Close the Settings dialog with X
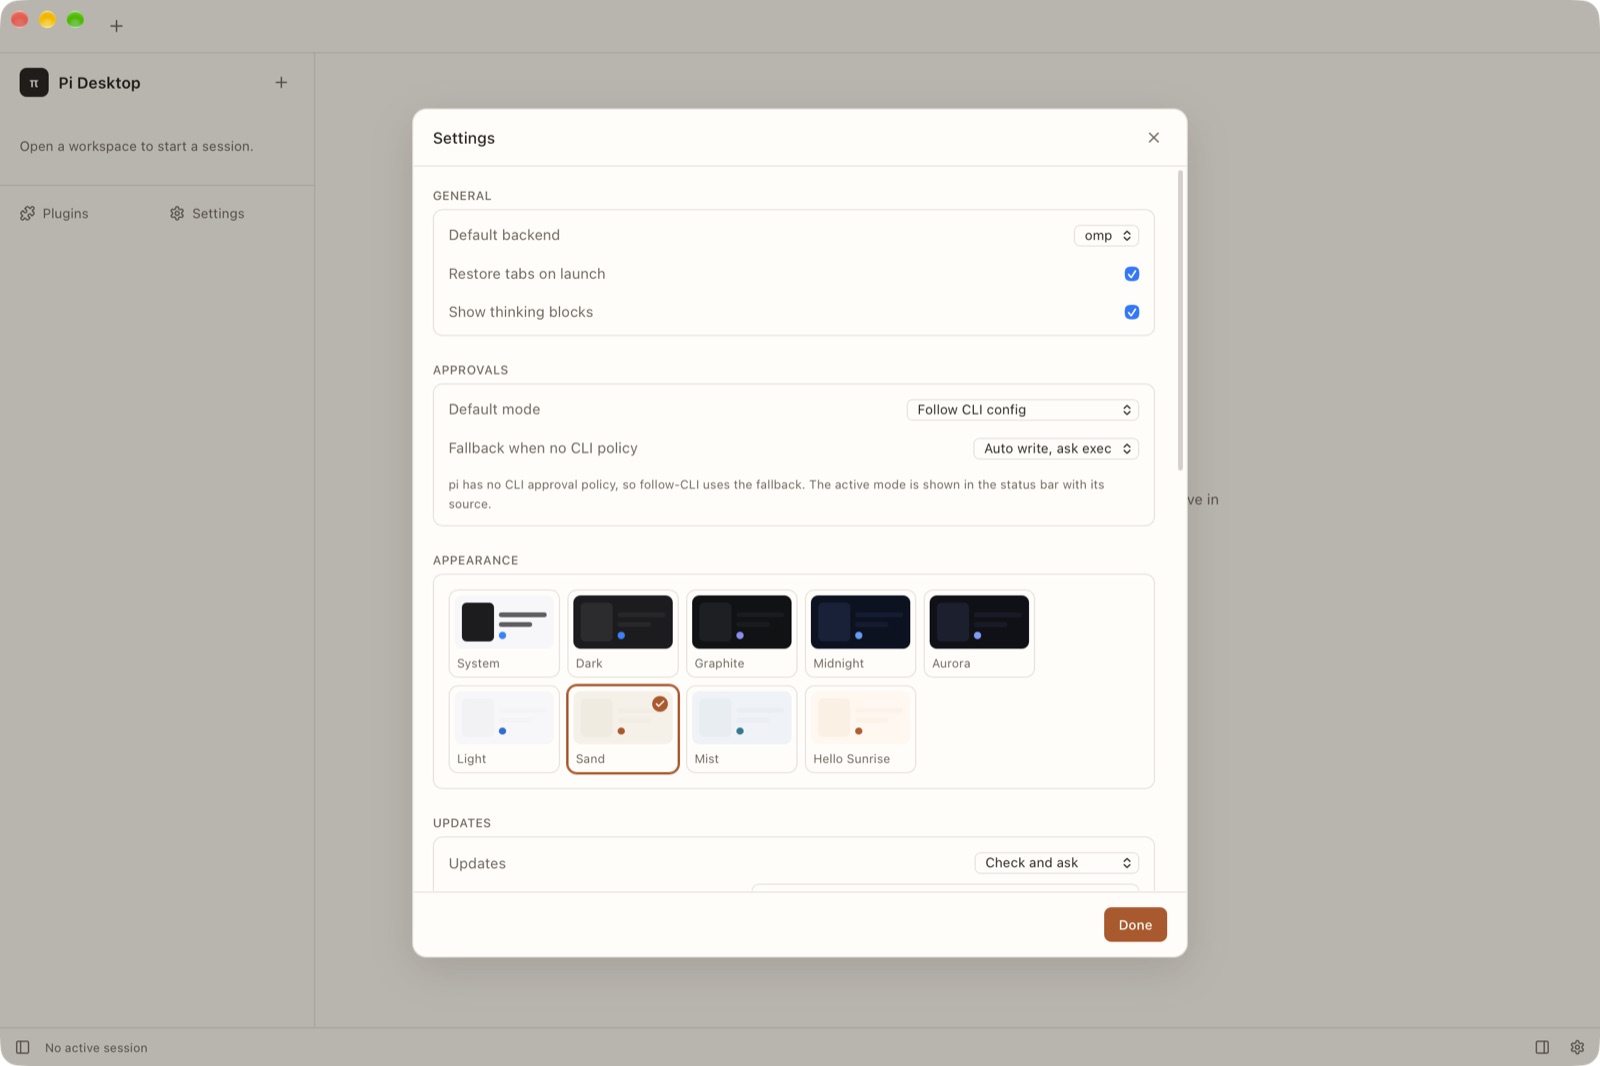 pyautogui.click(x=1154, y=138)
